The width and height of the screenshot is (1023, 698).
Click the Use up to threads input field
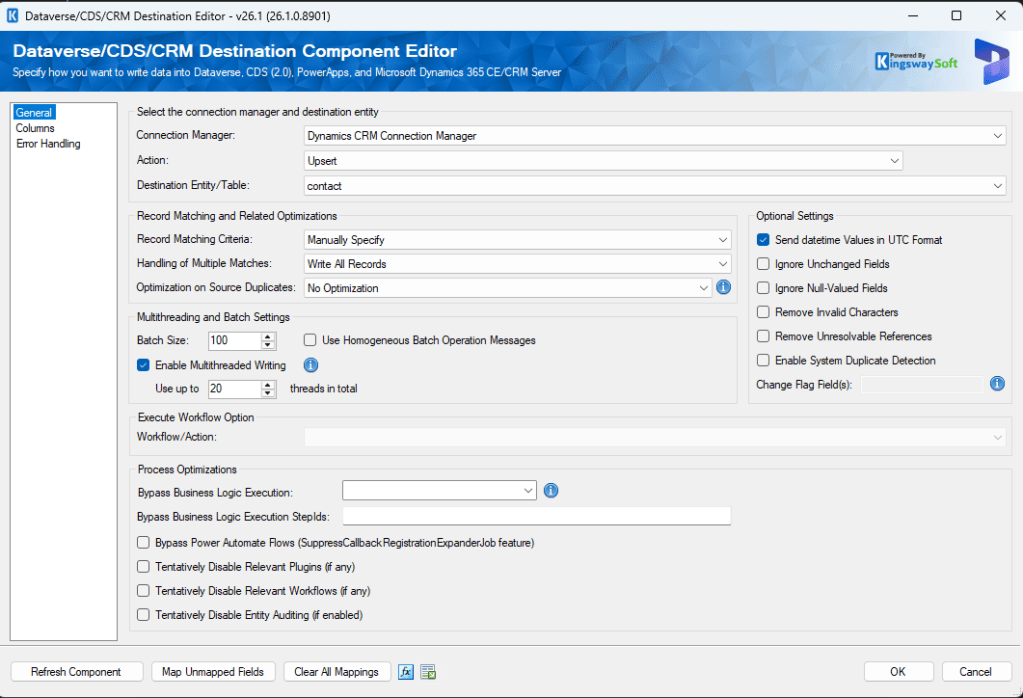[x=235, y=389]
